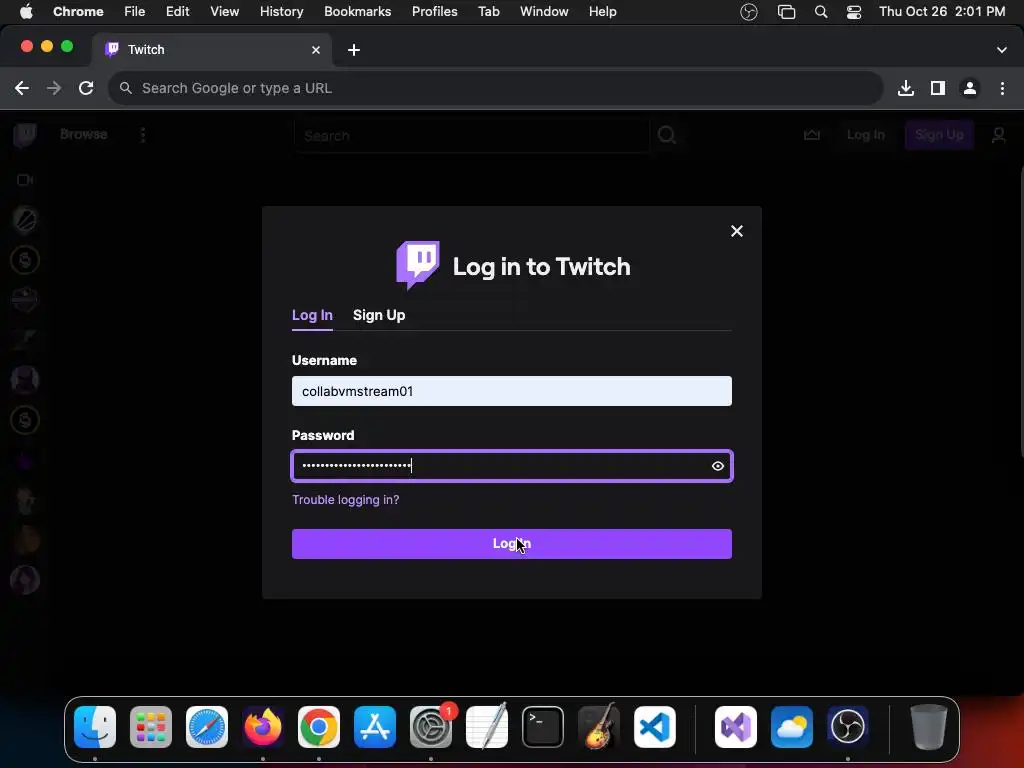Open the Window menu
1024x768 pixels.
[x=544, y=12]
